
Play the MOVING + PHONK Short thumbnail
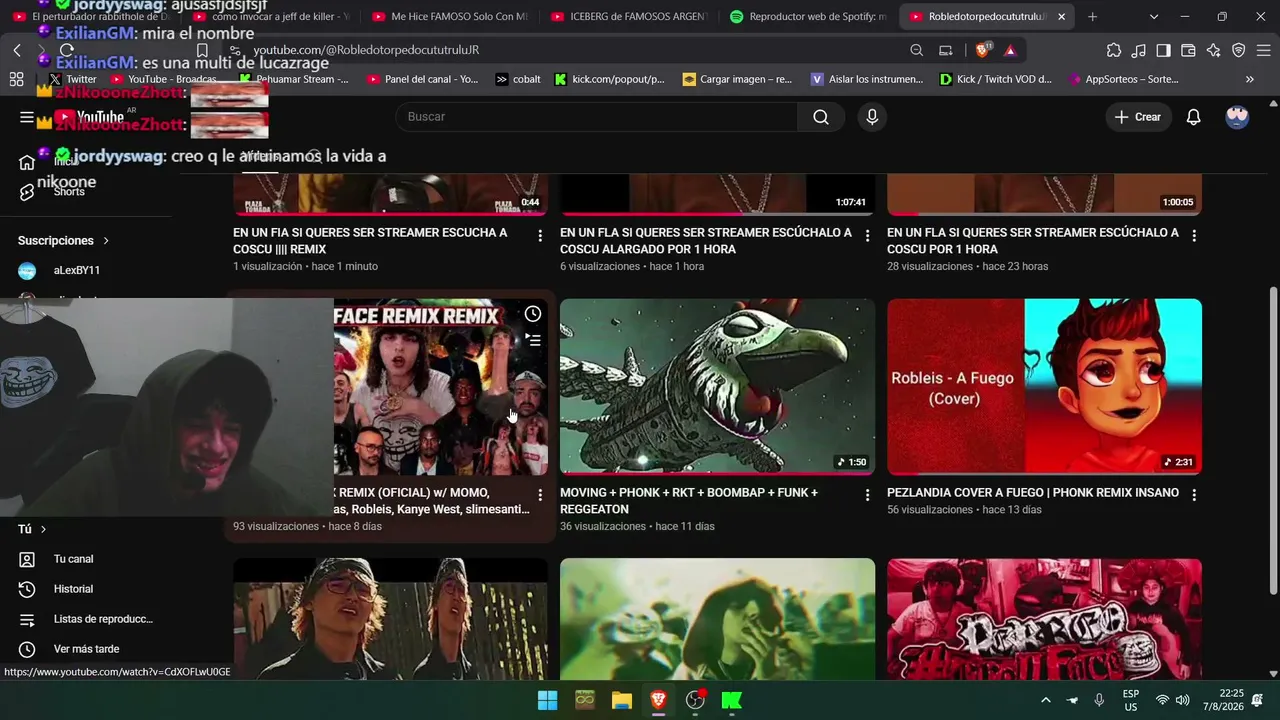click(717, 386)
